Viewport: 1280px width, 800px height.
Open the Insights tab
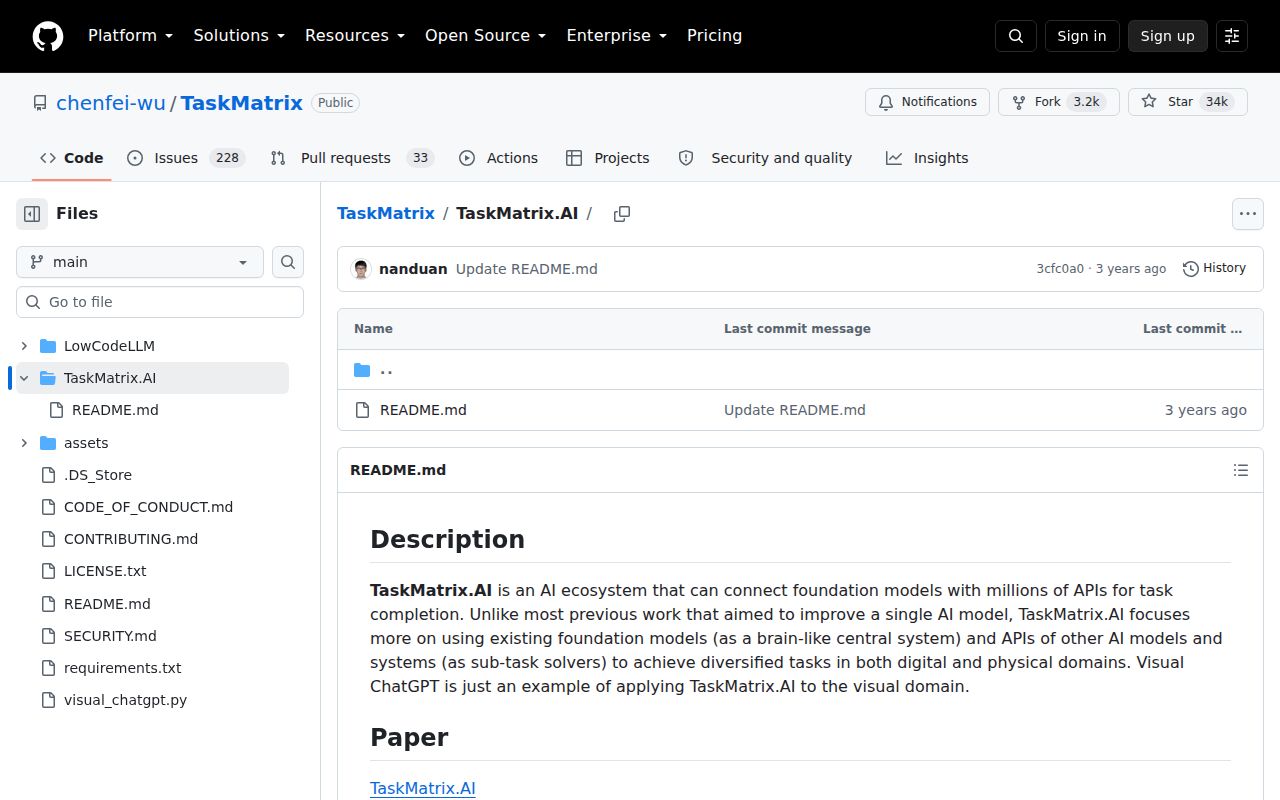point(927,158)
